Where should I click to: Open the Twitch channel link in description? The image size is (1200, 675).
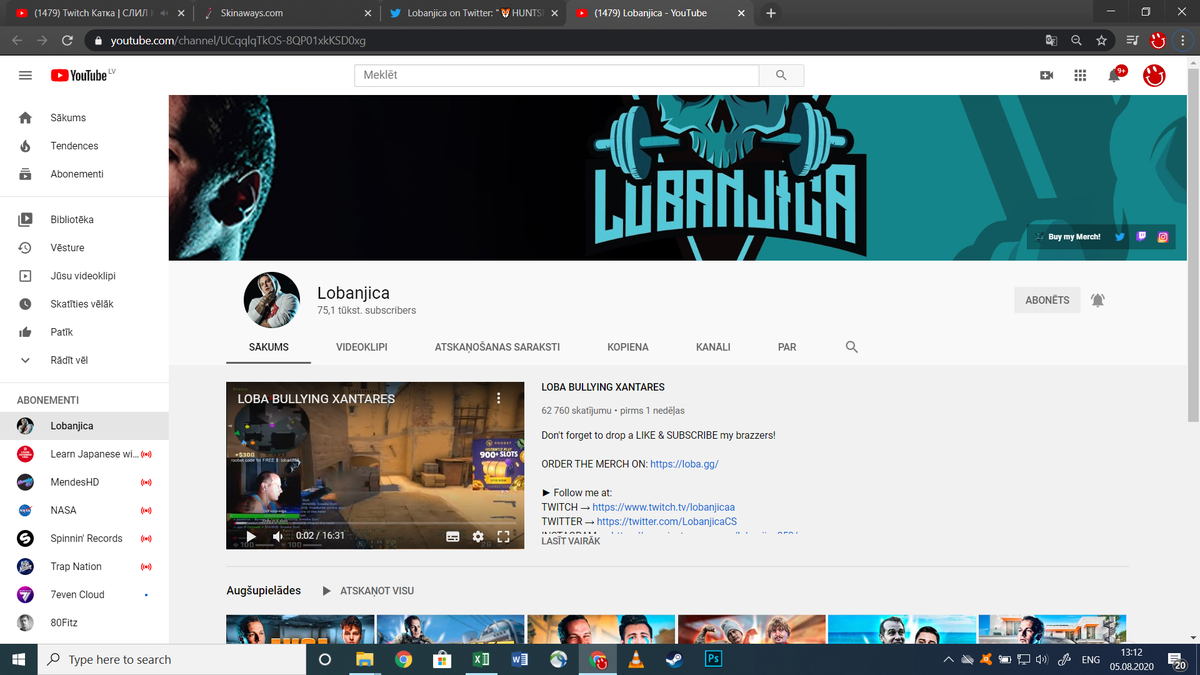click(664, 507)
